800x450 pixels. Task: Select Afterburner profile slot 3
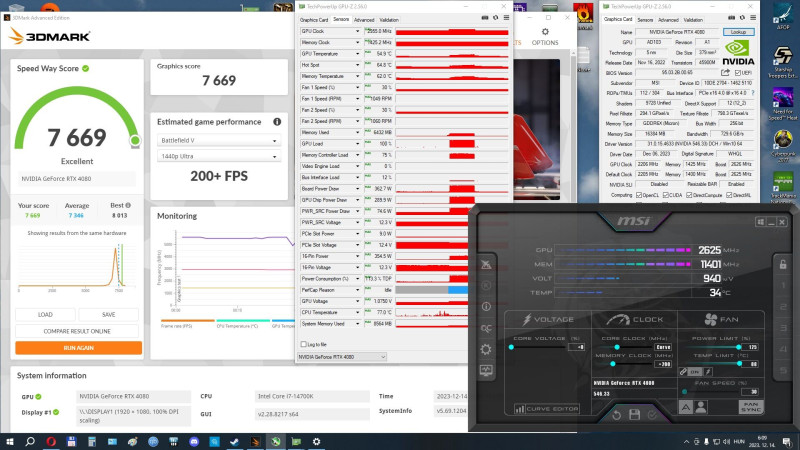pyautogui.click(x=783, y=328)
